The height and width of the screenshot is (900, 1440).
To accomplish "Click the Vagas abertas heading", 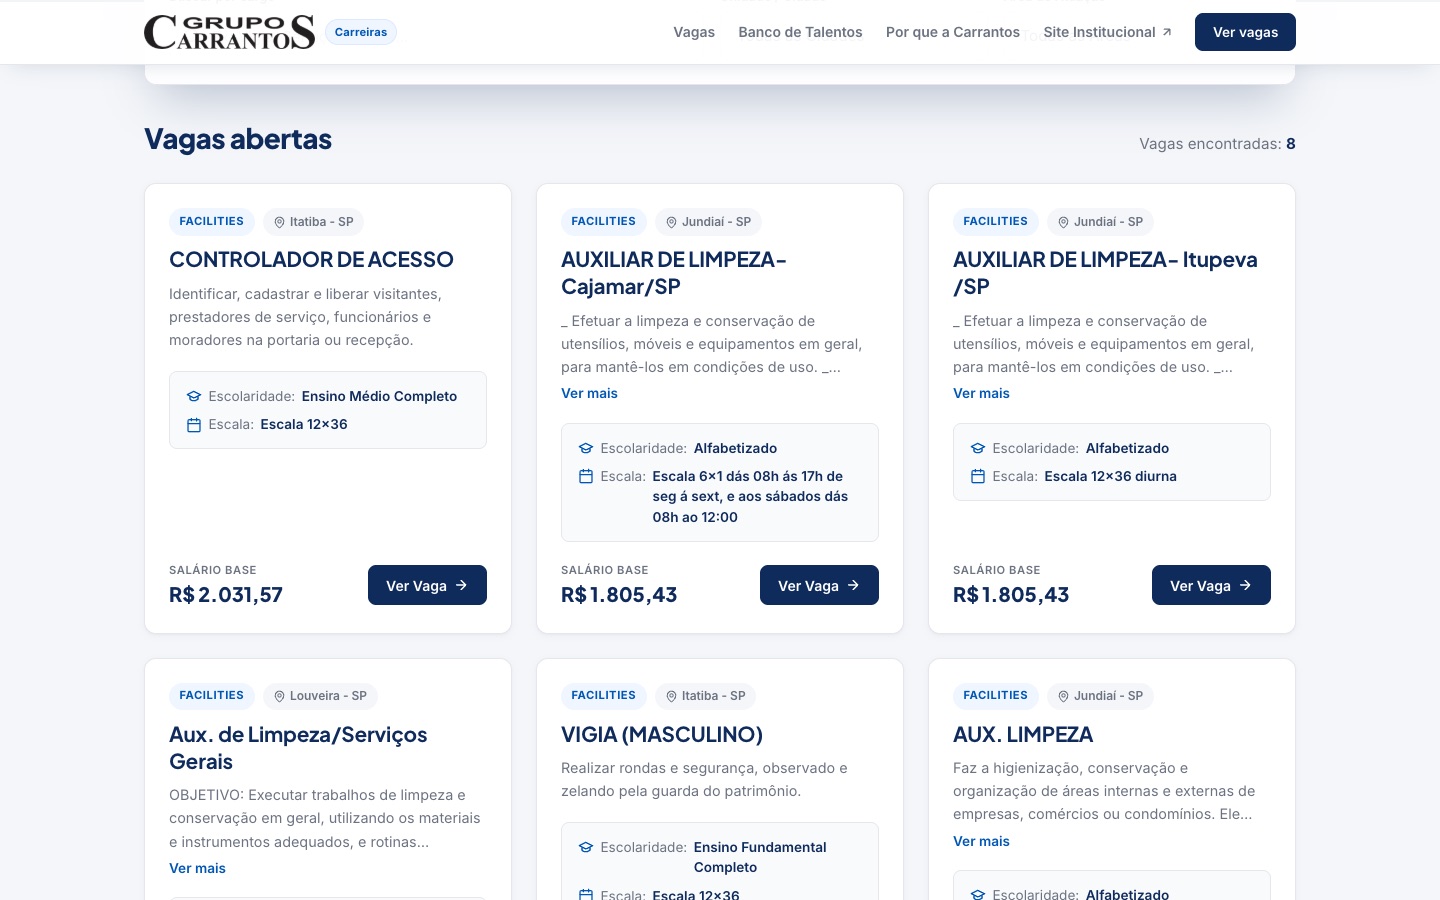I will 238,139.
